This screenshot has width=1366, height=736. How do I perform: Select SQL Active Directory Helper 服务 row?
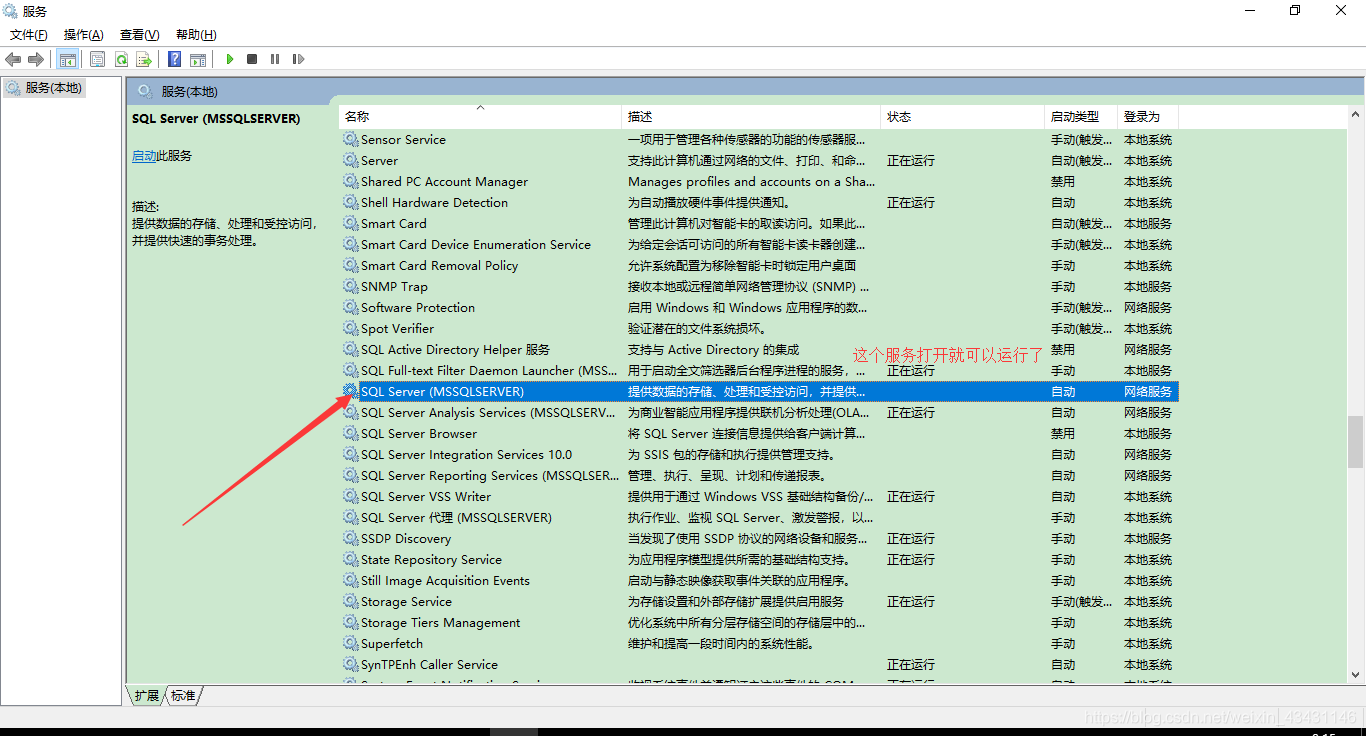click(759, 349)
